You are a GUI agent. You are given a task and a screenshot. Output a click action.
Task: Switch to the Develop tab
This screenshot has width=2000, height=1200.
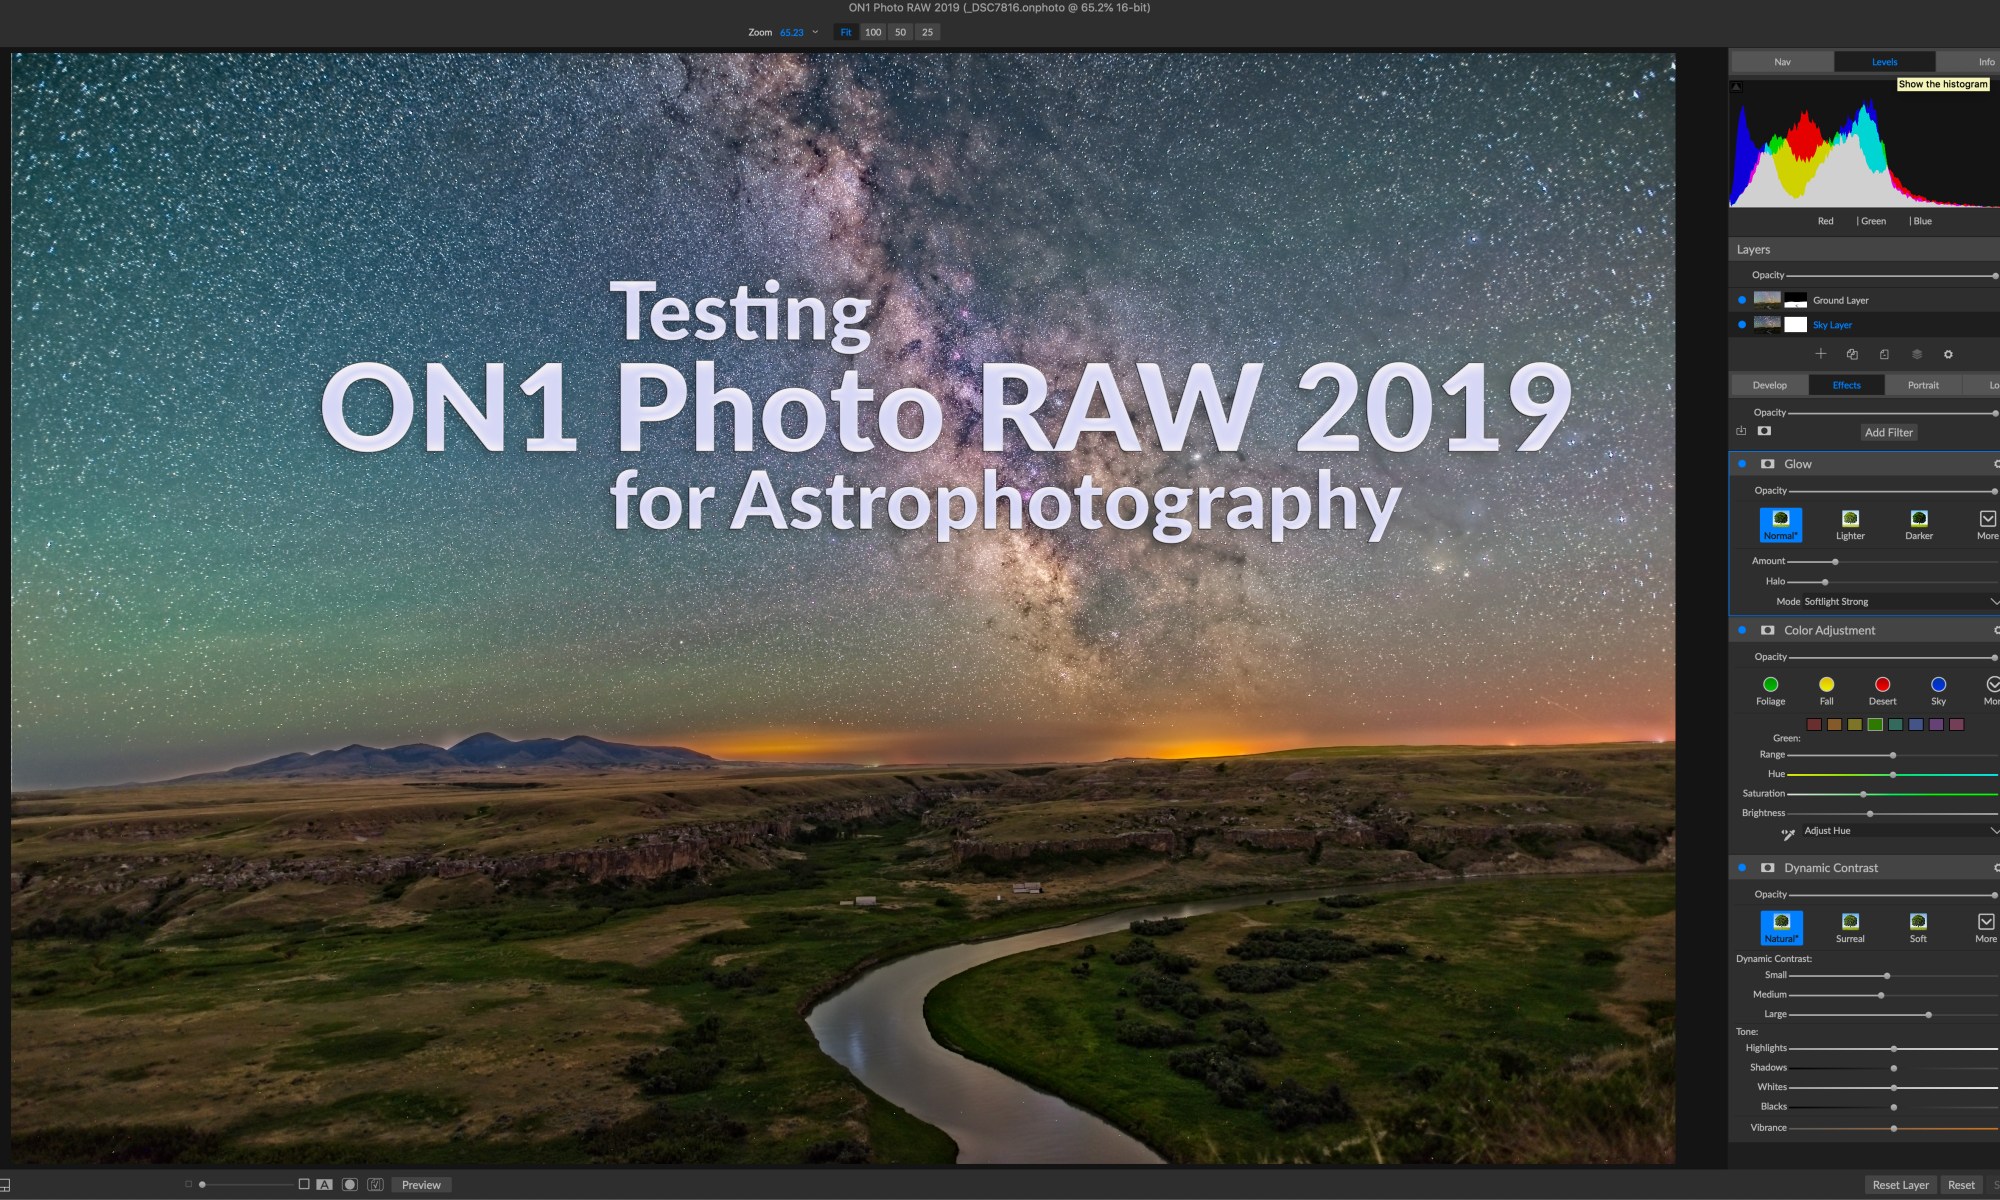coord(1769,385)
